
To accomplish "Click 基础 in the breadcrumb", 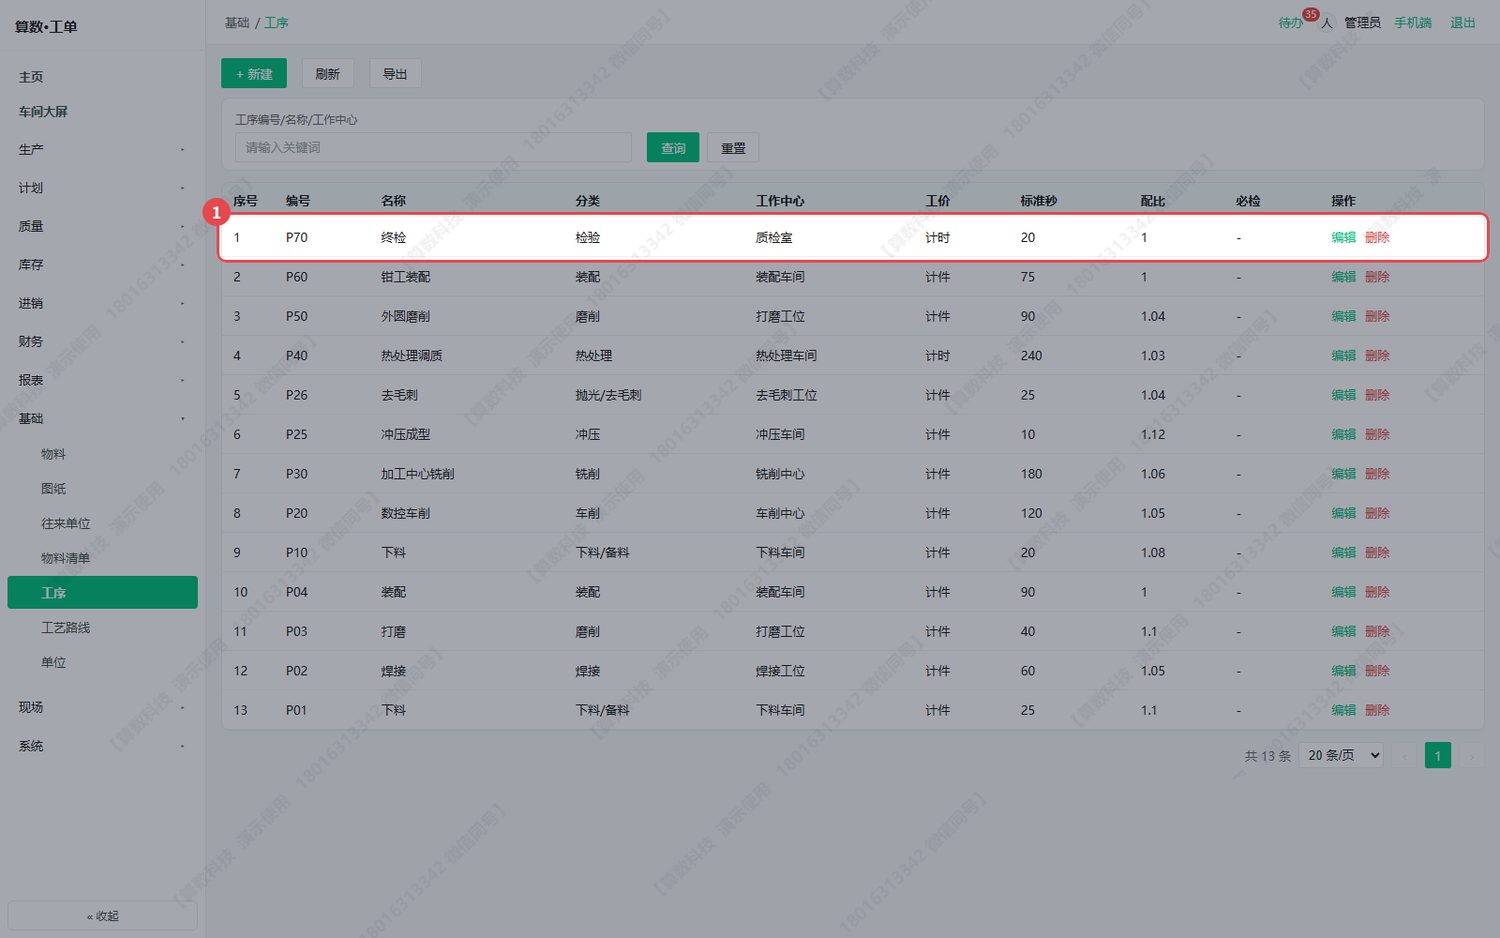I will pos(237,22).
